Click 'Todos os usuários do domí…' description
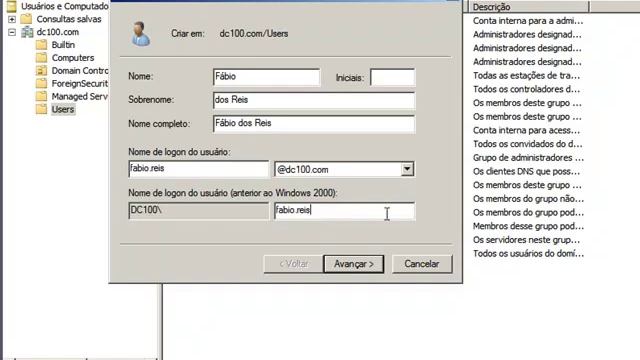 (x=528, y=253)
